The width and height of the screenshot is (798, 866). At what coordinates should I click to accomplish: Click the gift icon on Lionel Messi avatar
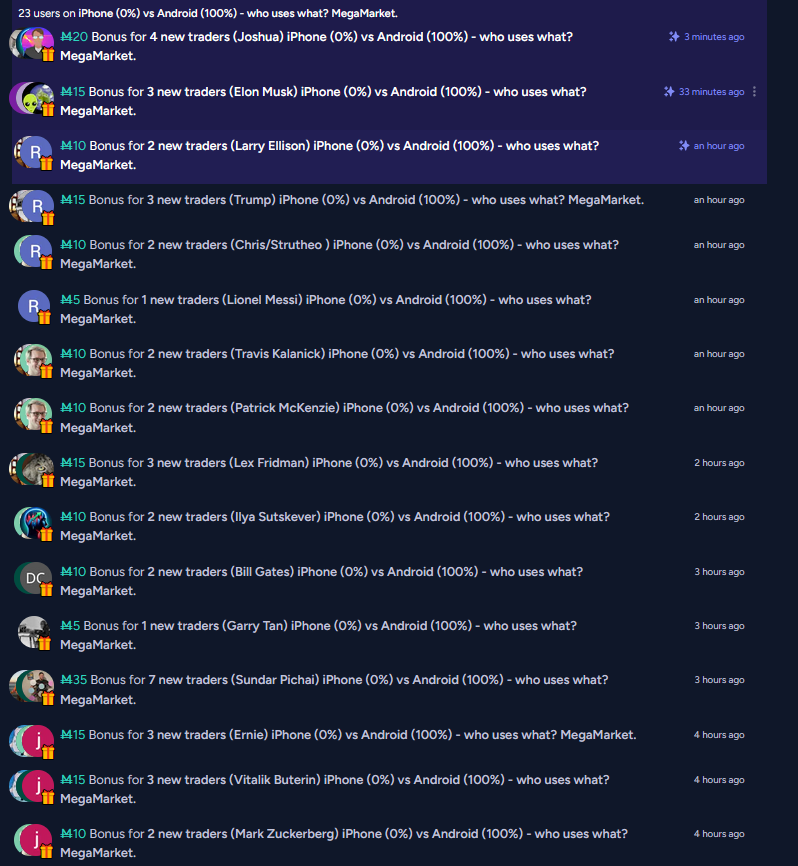[45, 317]
